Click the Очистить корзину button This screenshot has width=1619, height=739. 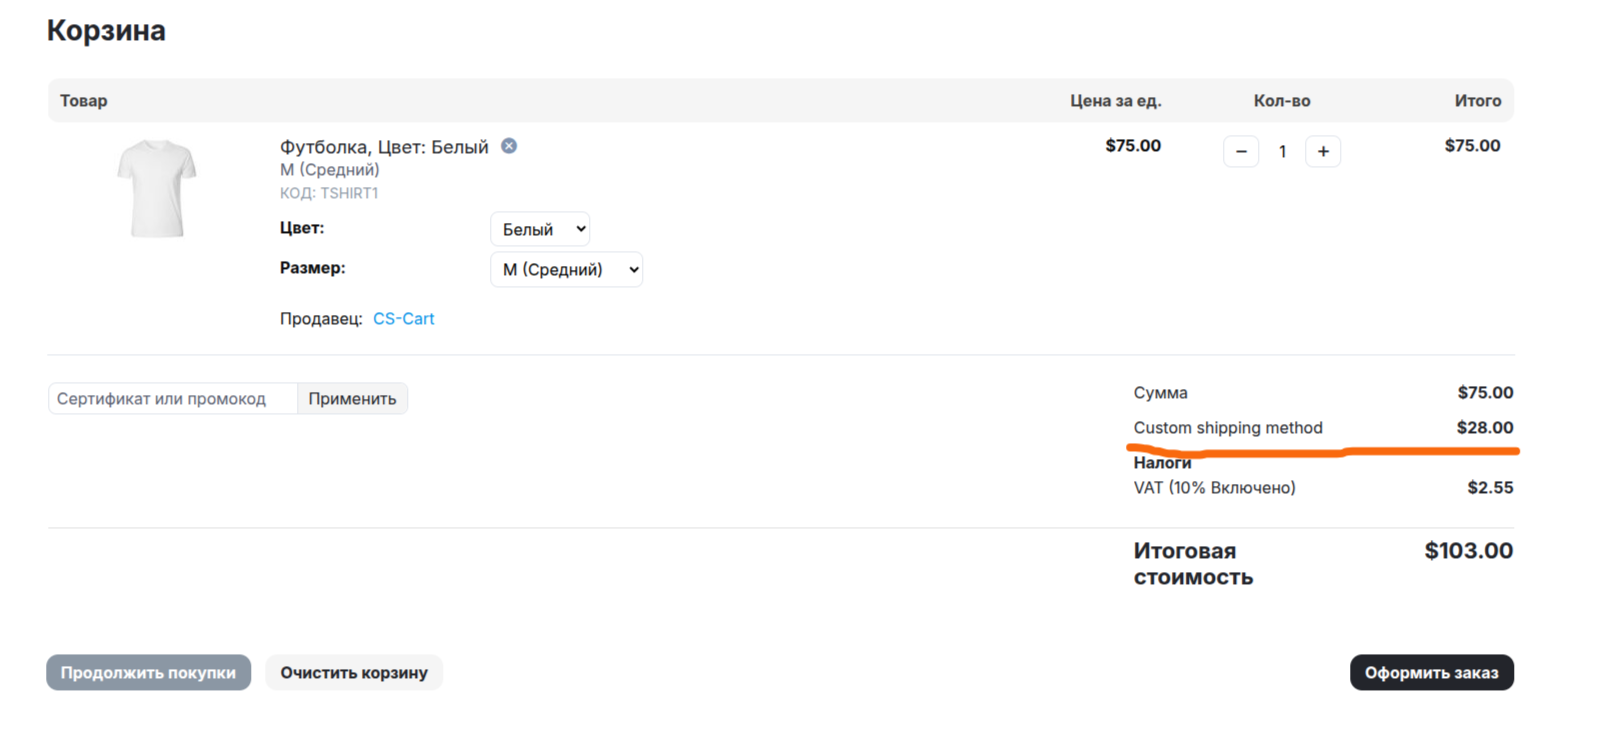click(x=354, y=672)
